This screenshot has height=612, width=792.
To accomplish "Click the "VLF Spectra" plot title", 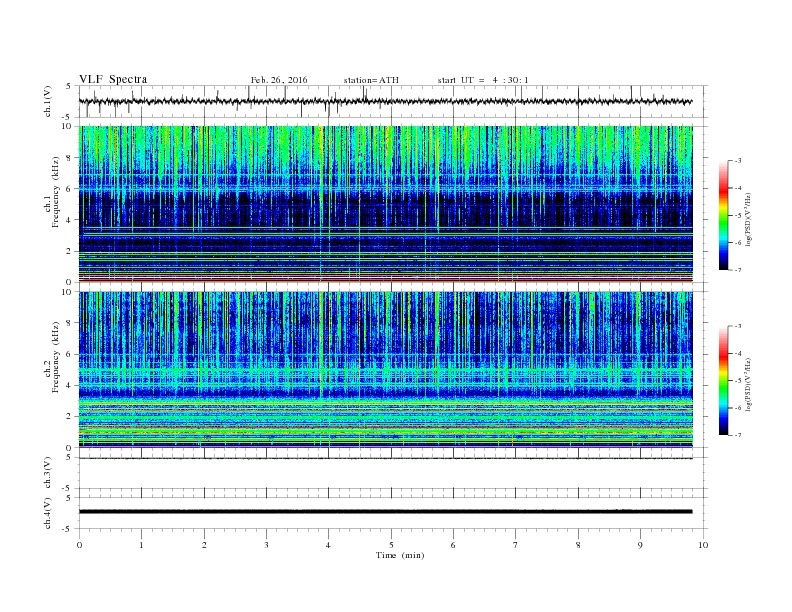I will [113, 79].
